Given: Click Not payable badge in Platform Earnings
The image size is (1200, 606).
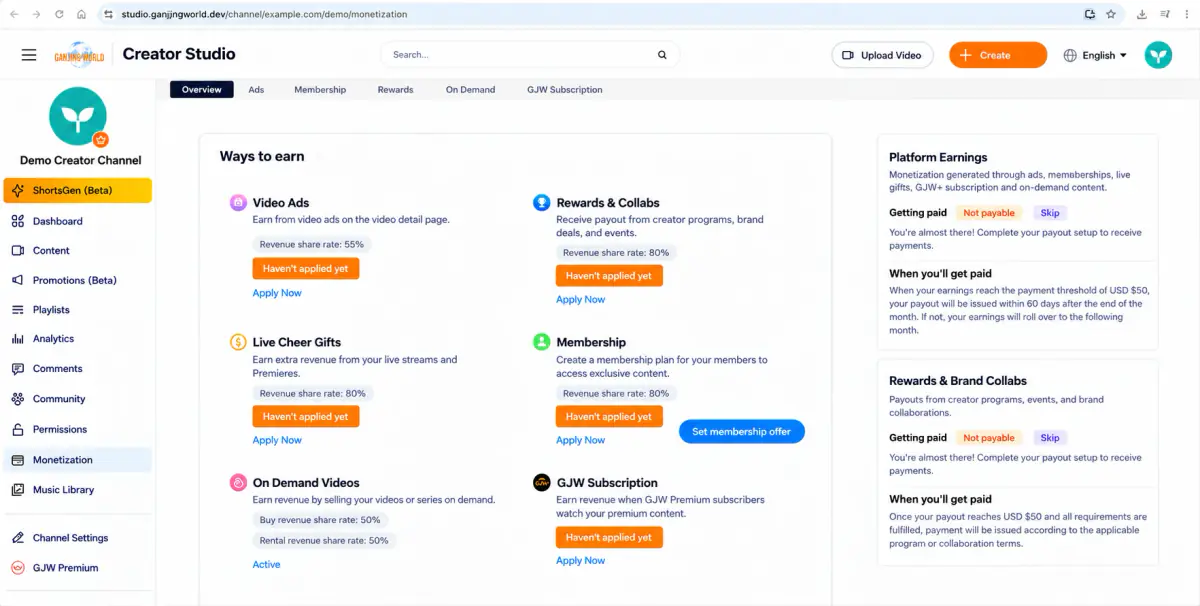Looking at the screenshot, I should pyautogui.click(x=989, y=213).
